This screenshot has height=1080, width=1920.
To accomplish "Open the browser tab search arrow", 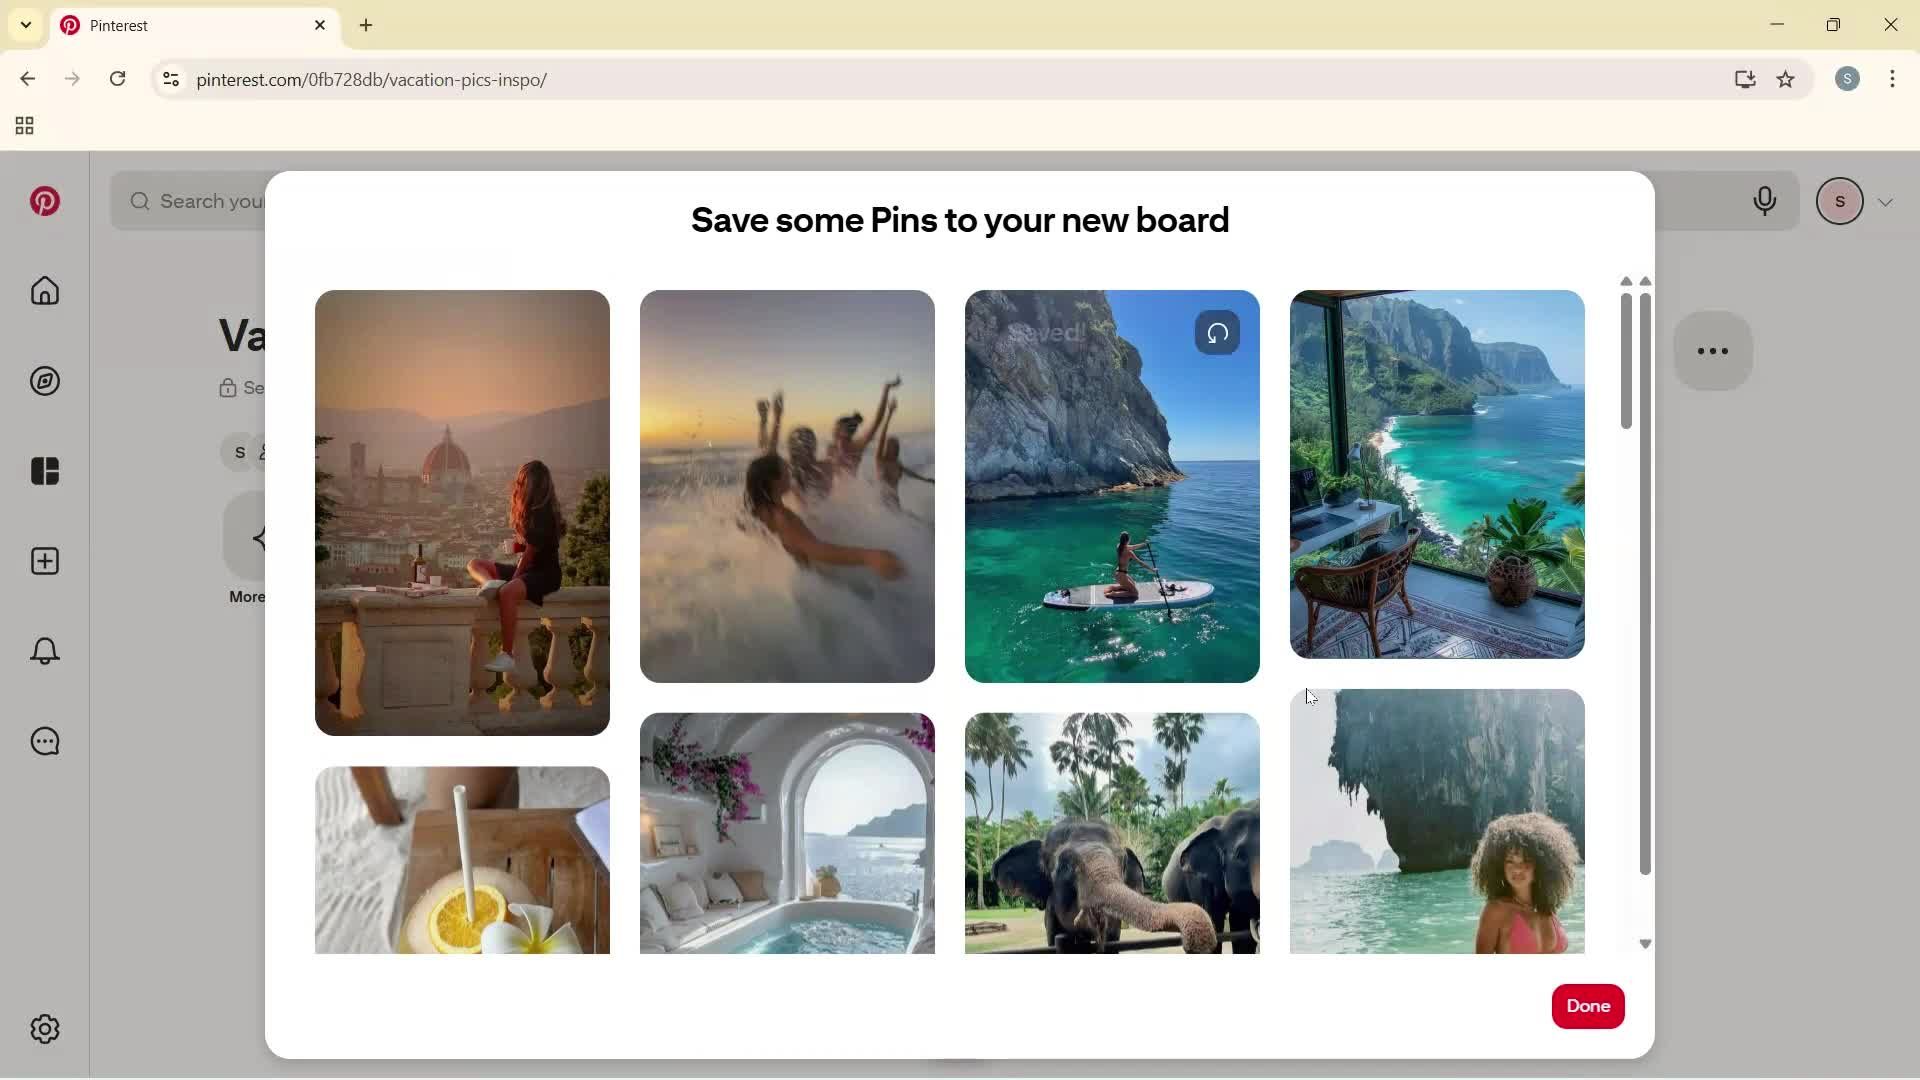I will tap(25, 25).
